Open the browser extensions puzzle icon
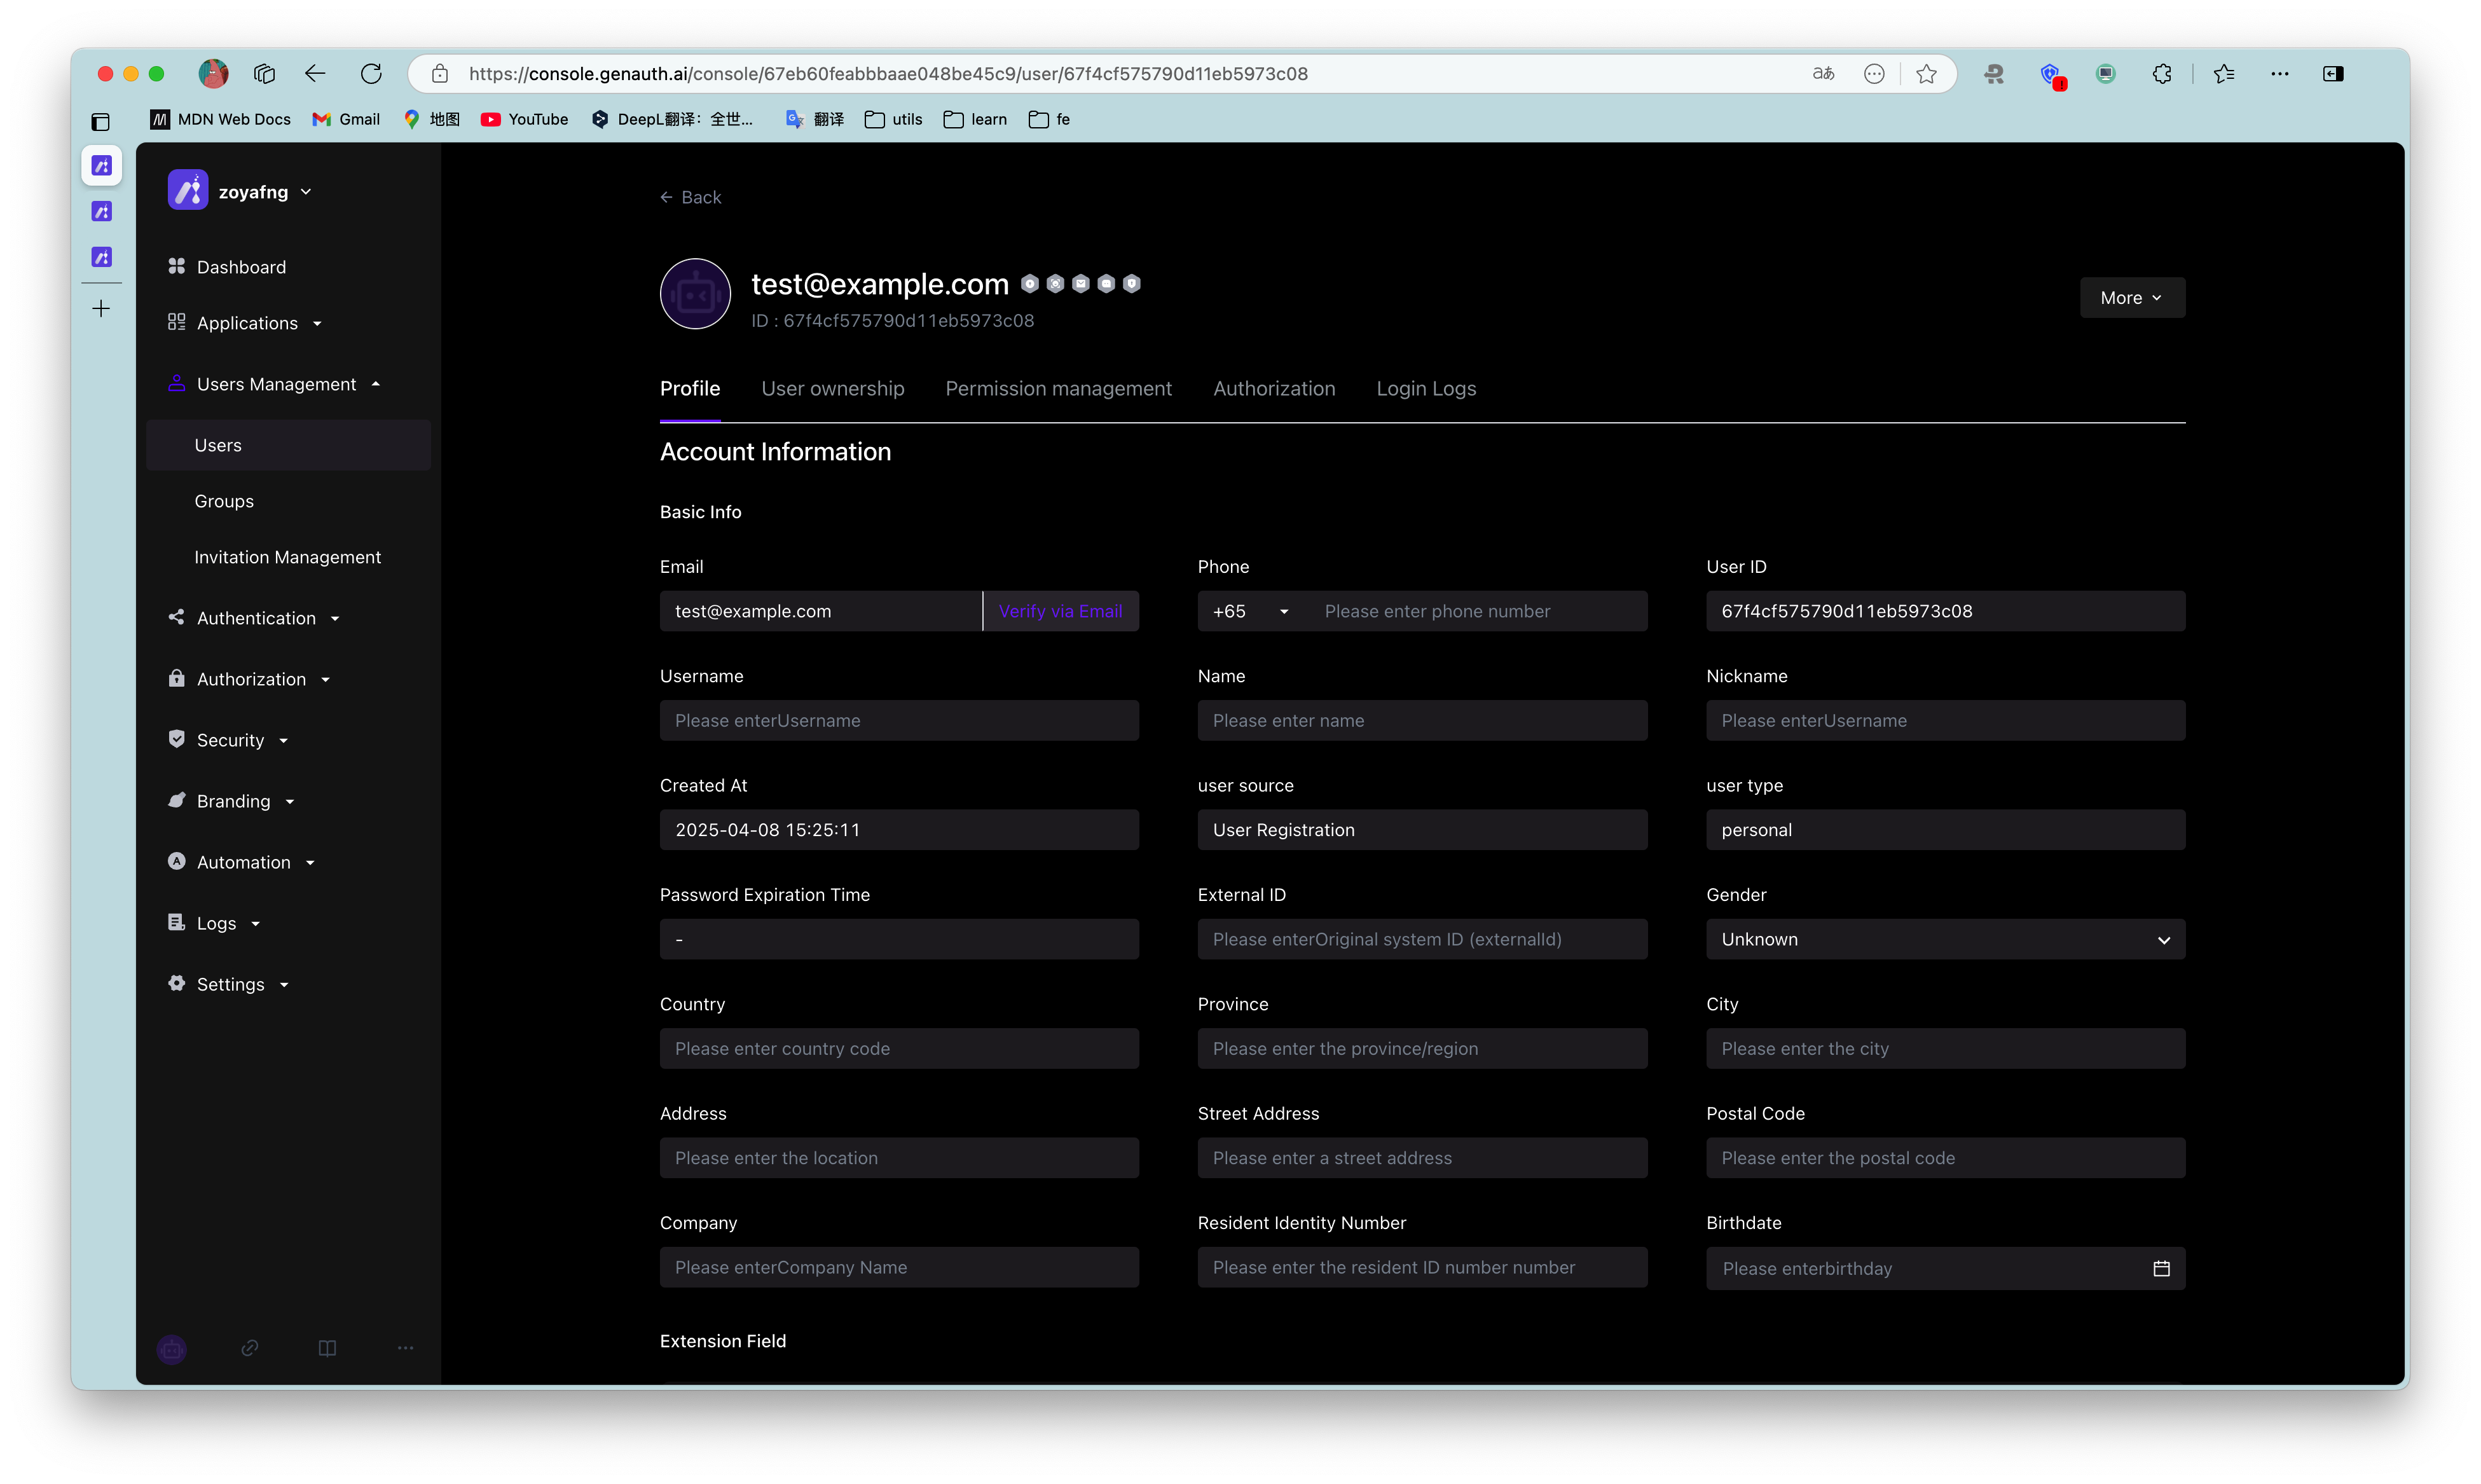 point(2162,73)
